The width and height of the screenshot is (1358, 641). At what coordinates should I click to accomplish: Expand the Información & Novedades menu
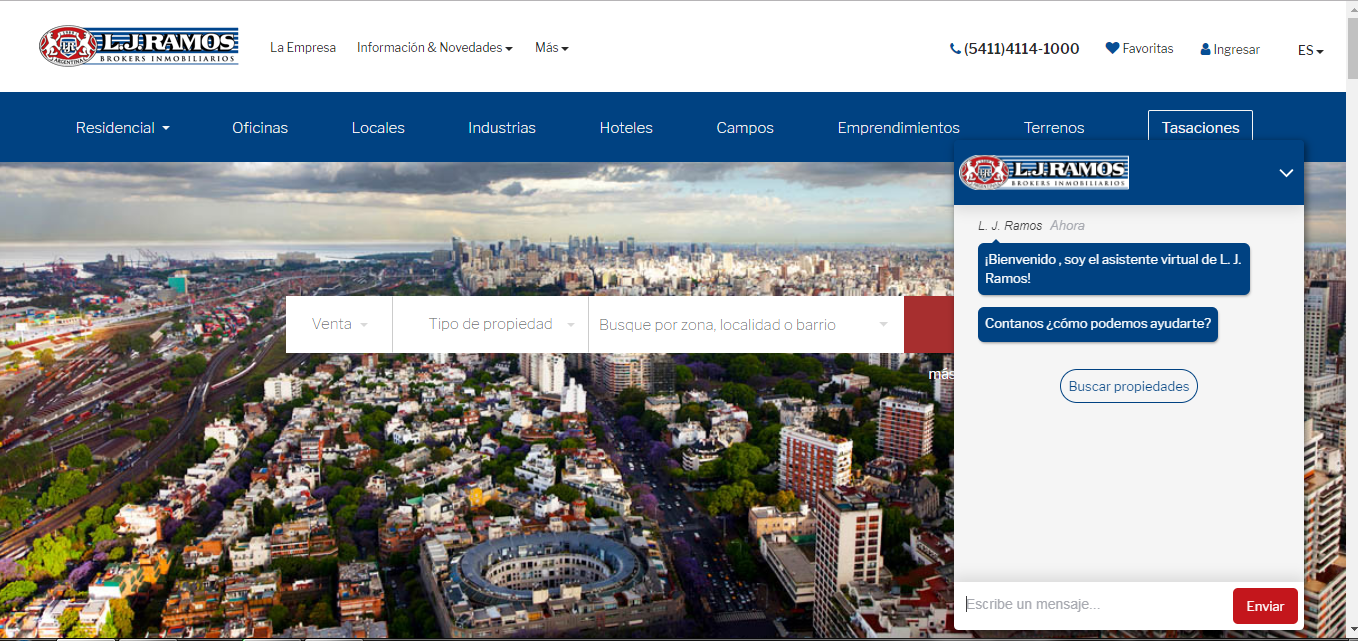pyautogui.click(x=434, y=47)
